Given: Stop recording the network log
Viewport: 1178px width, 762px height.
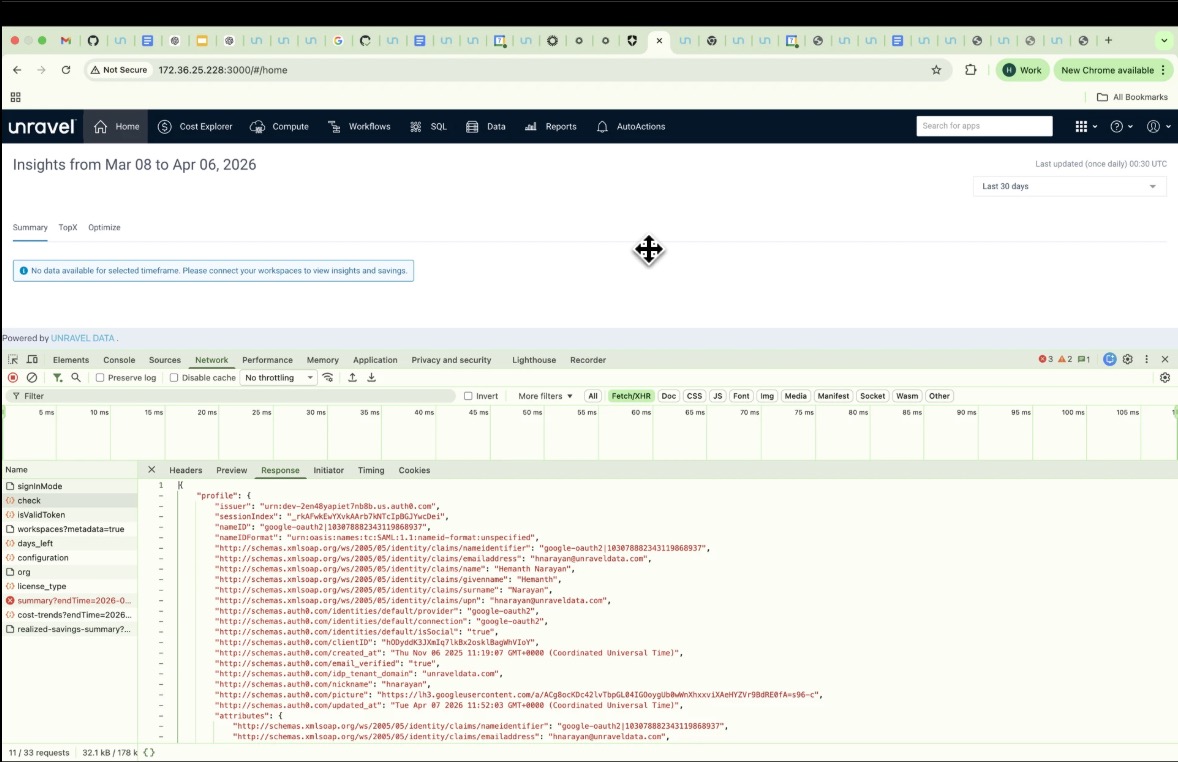Looking at the screenshot, I should coord(13,378).
